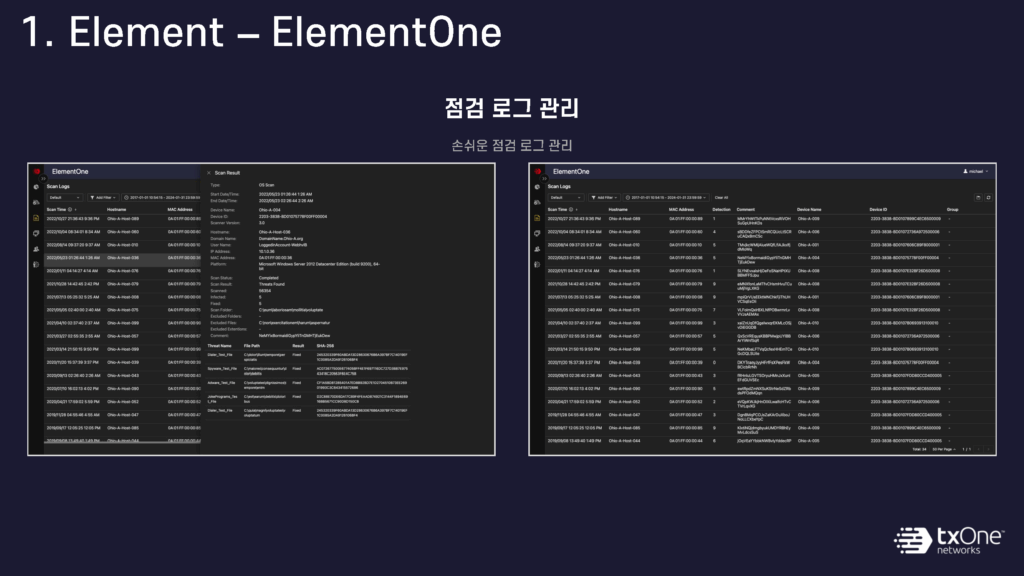Click the red logo in right window header
Image resolution: width=1024 pixels, height=576 pixels.
[x=536, y=172]
